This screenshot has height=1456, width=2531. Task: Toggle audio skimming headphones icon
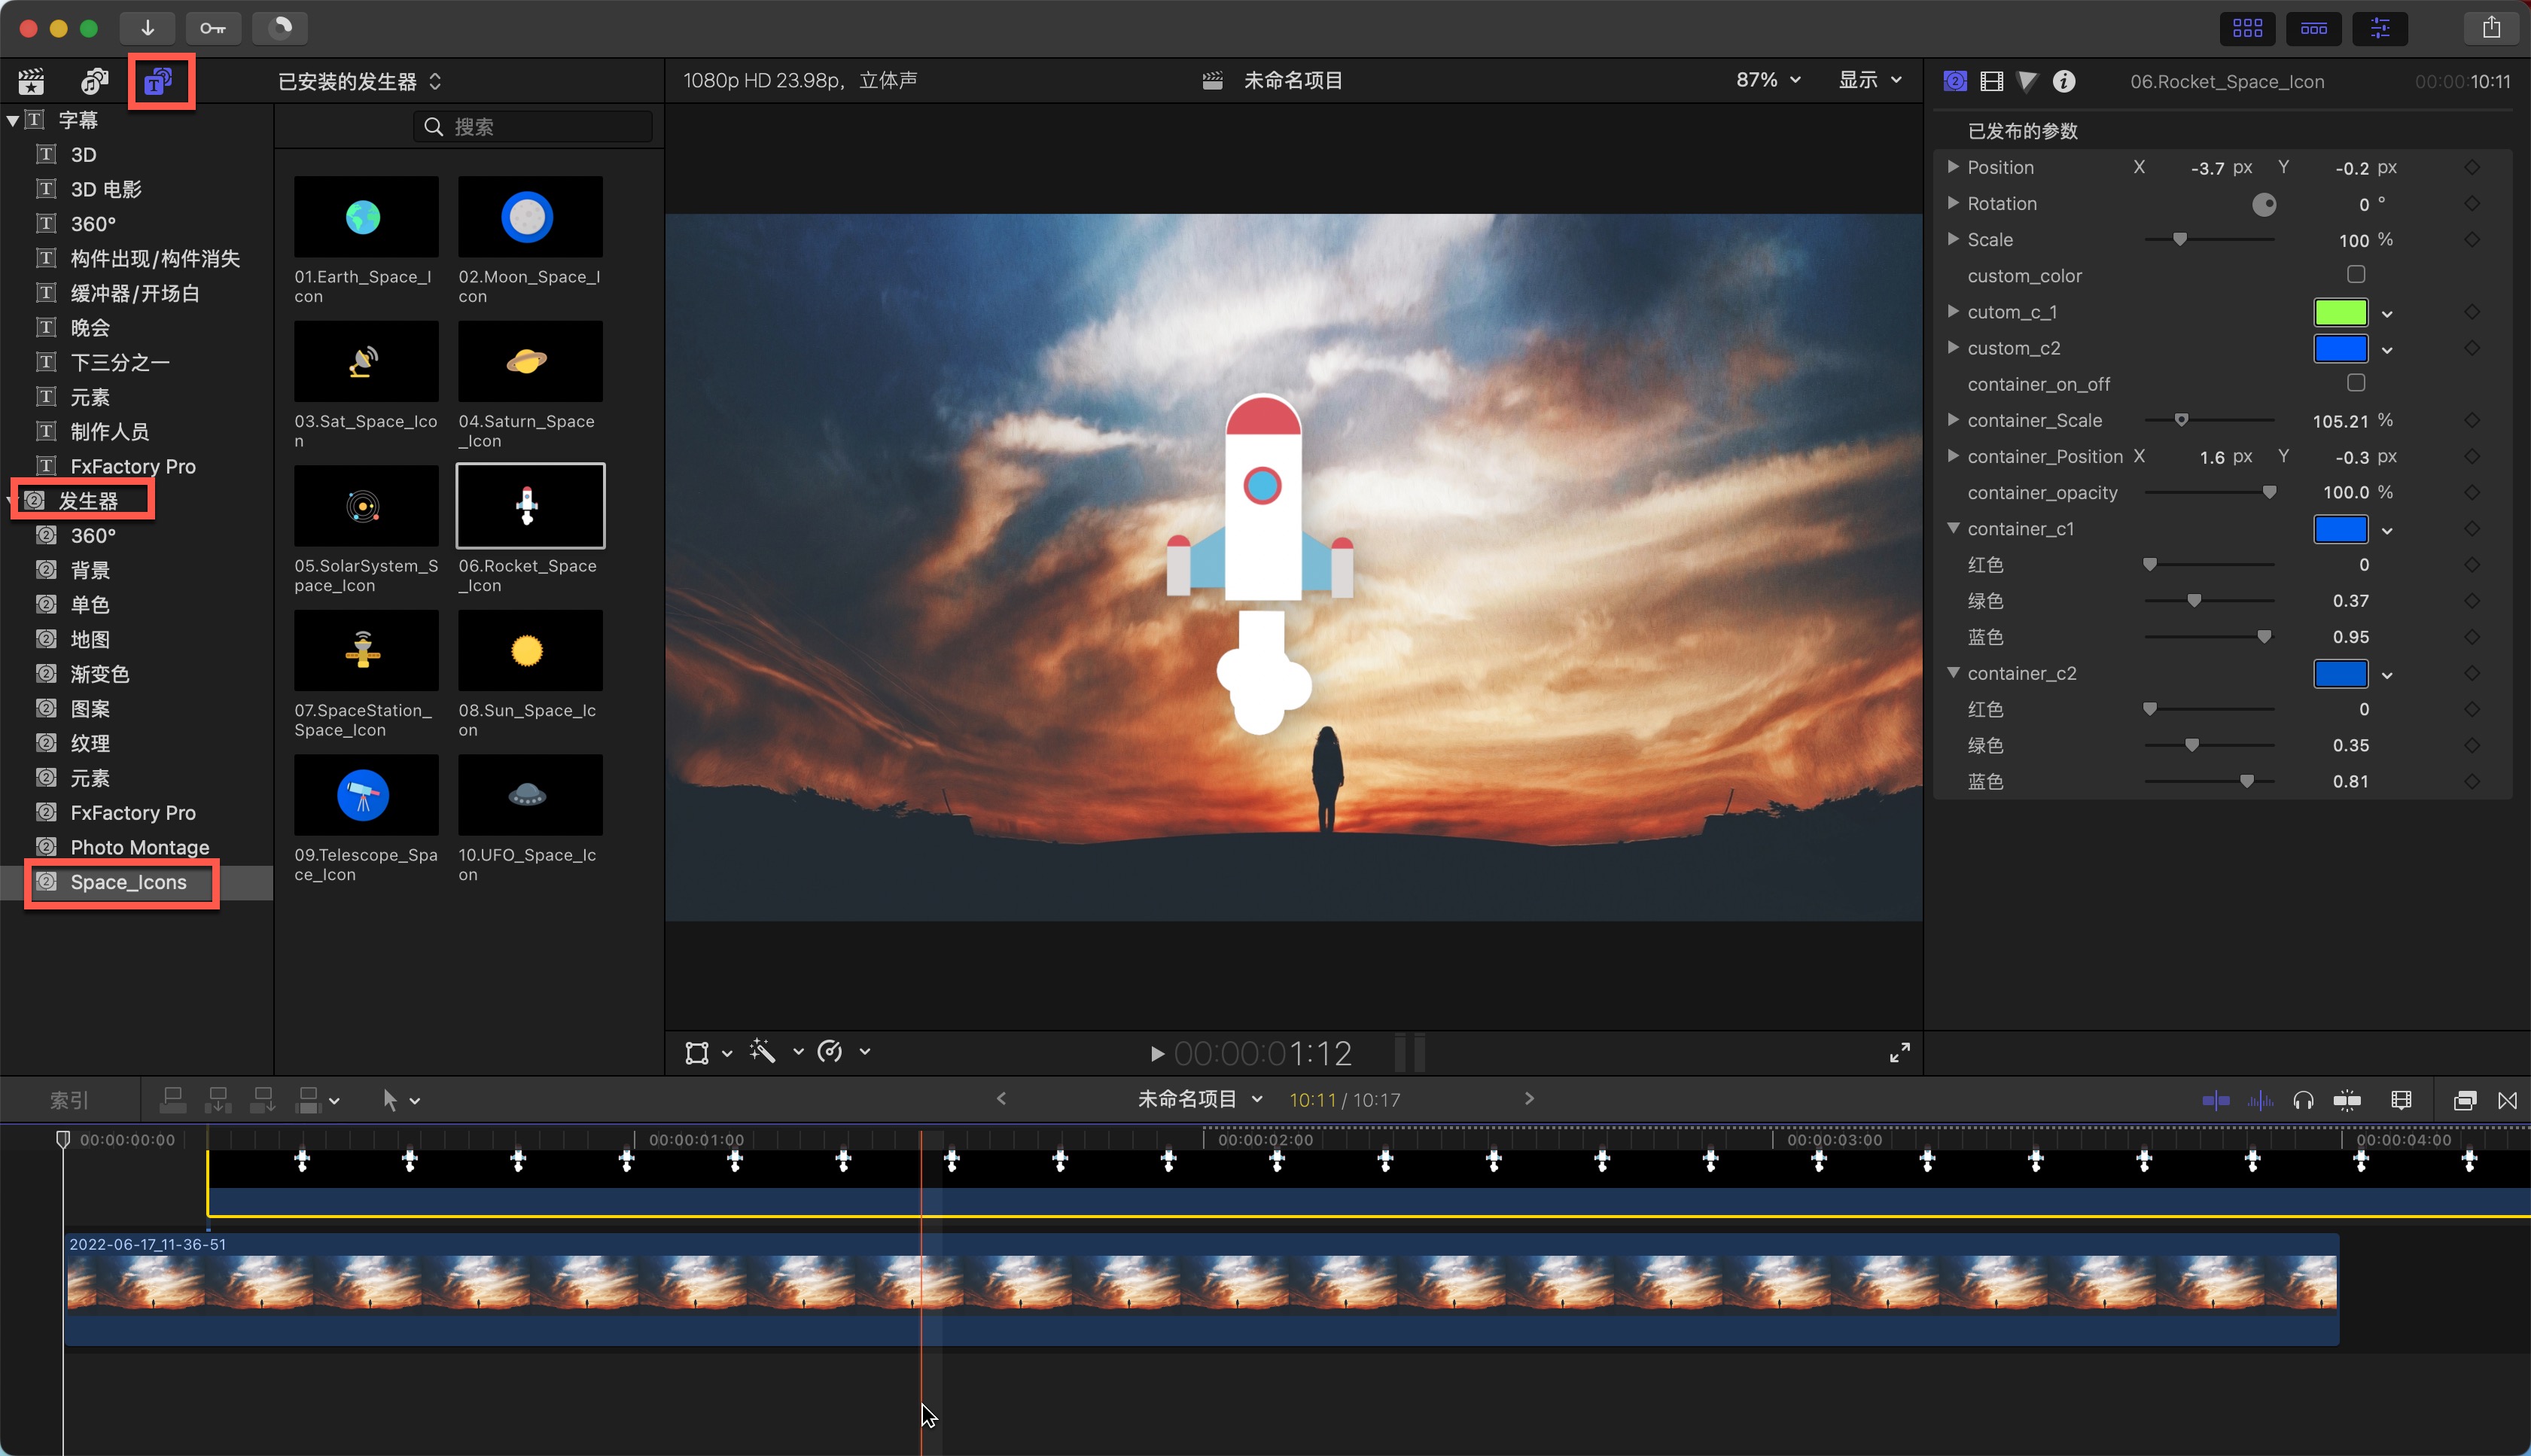[x=2303, y=1100]
